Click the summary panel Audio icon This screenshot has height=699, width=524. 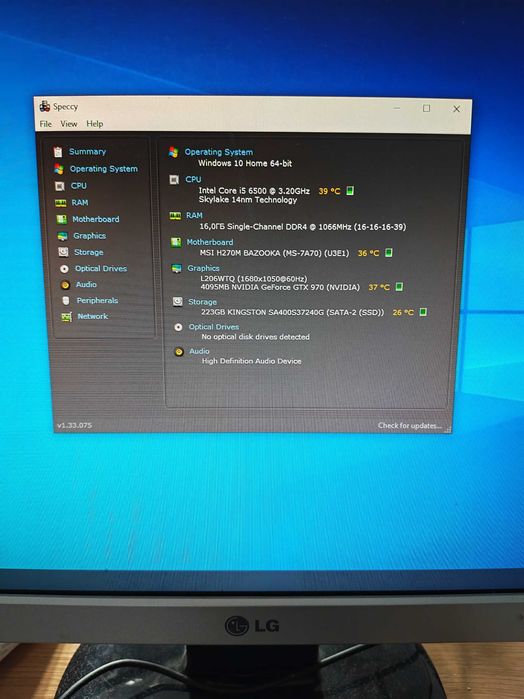[x=179, y=352]
